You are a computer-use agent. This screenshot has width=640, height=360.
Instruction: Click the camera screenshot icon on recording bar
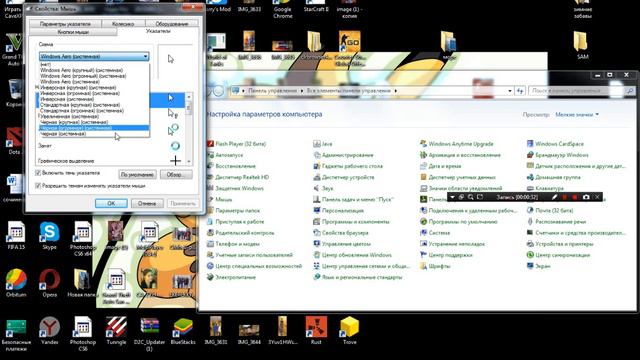point(586,197)
